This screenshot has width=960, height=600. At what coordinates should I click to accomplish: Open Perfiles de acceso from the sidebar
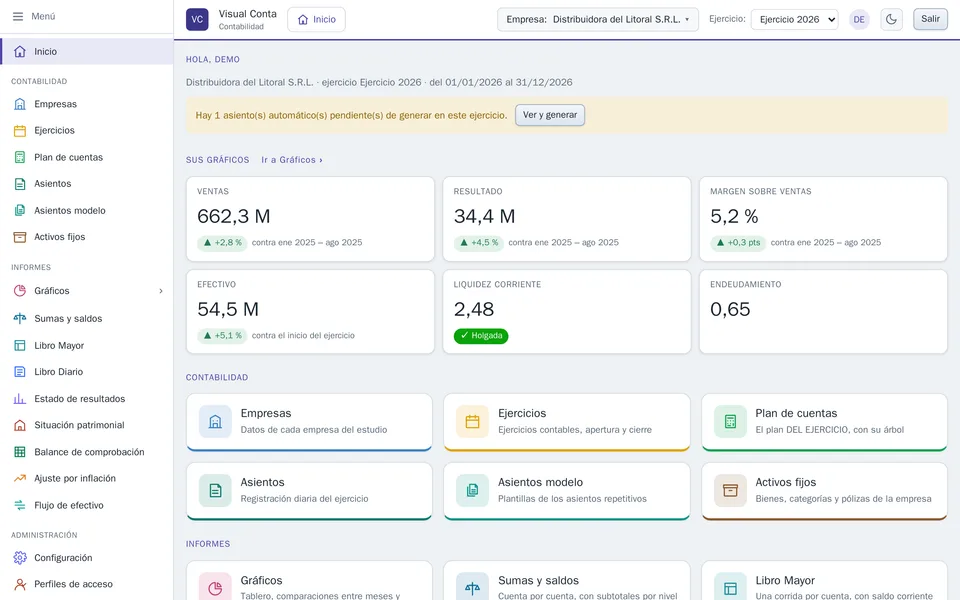(87, 584)
